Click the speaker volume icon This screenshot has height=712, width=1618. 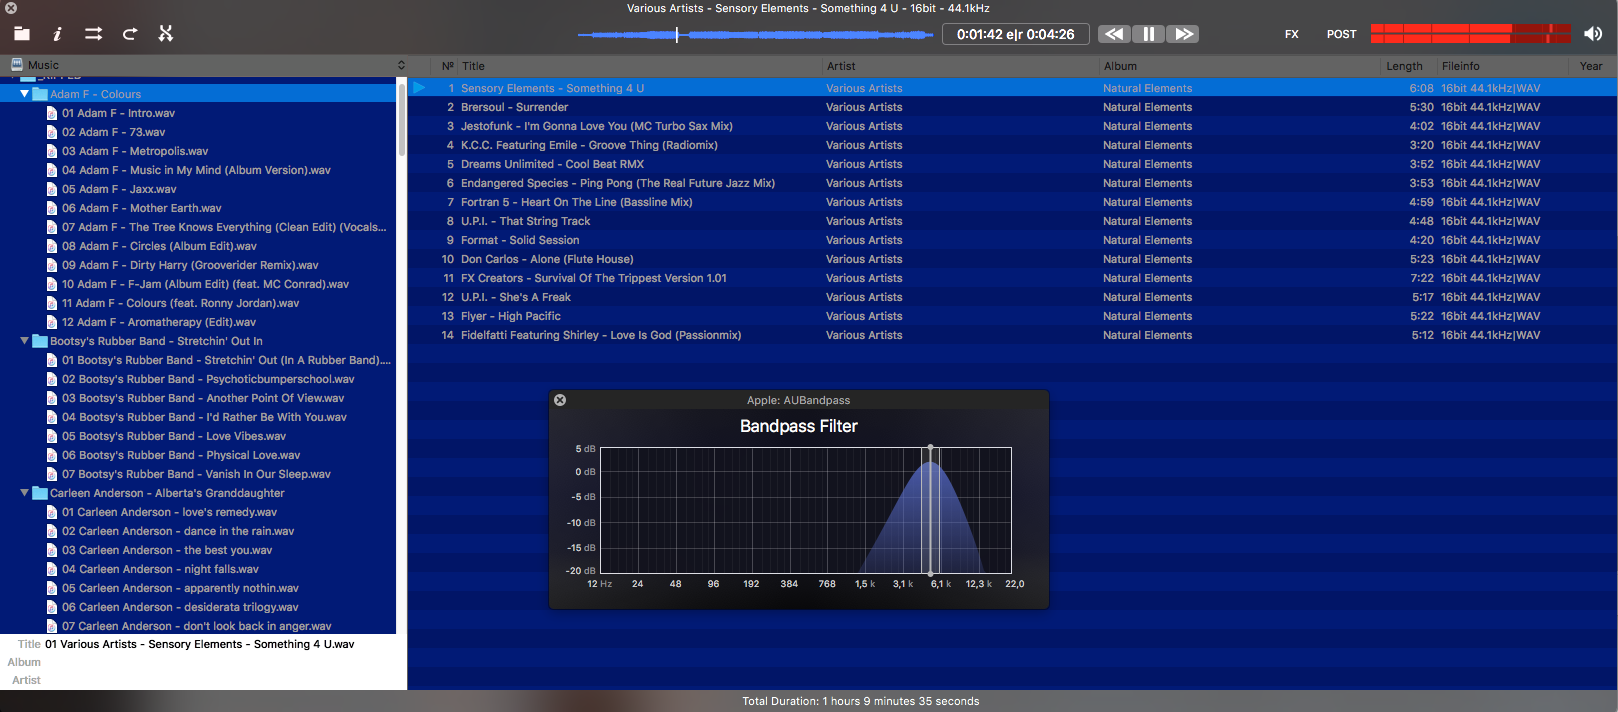point(1593,34)
